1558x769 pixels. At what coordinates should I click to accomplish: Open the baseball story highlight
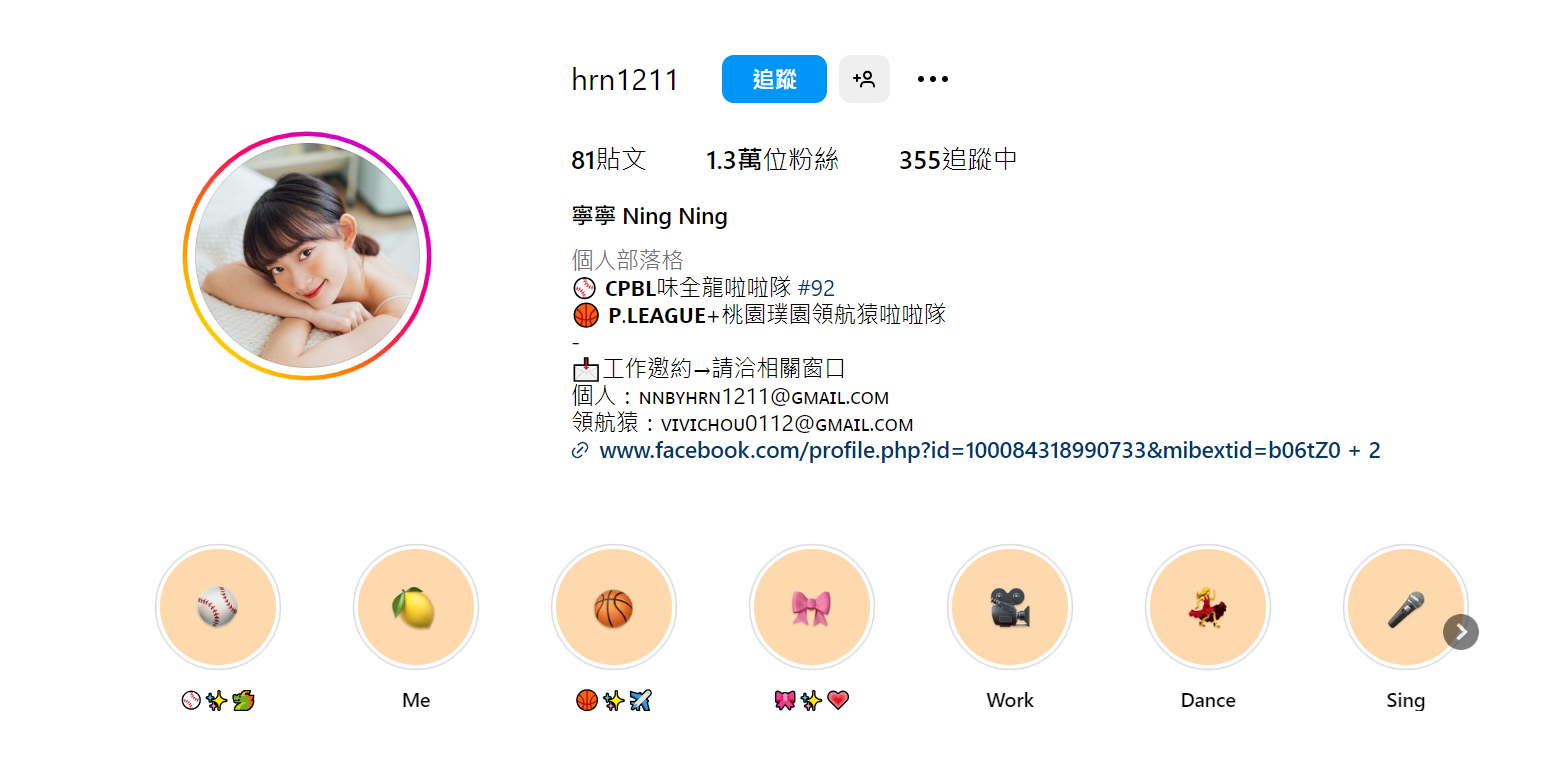[x=218, y=607]
